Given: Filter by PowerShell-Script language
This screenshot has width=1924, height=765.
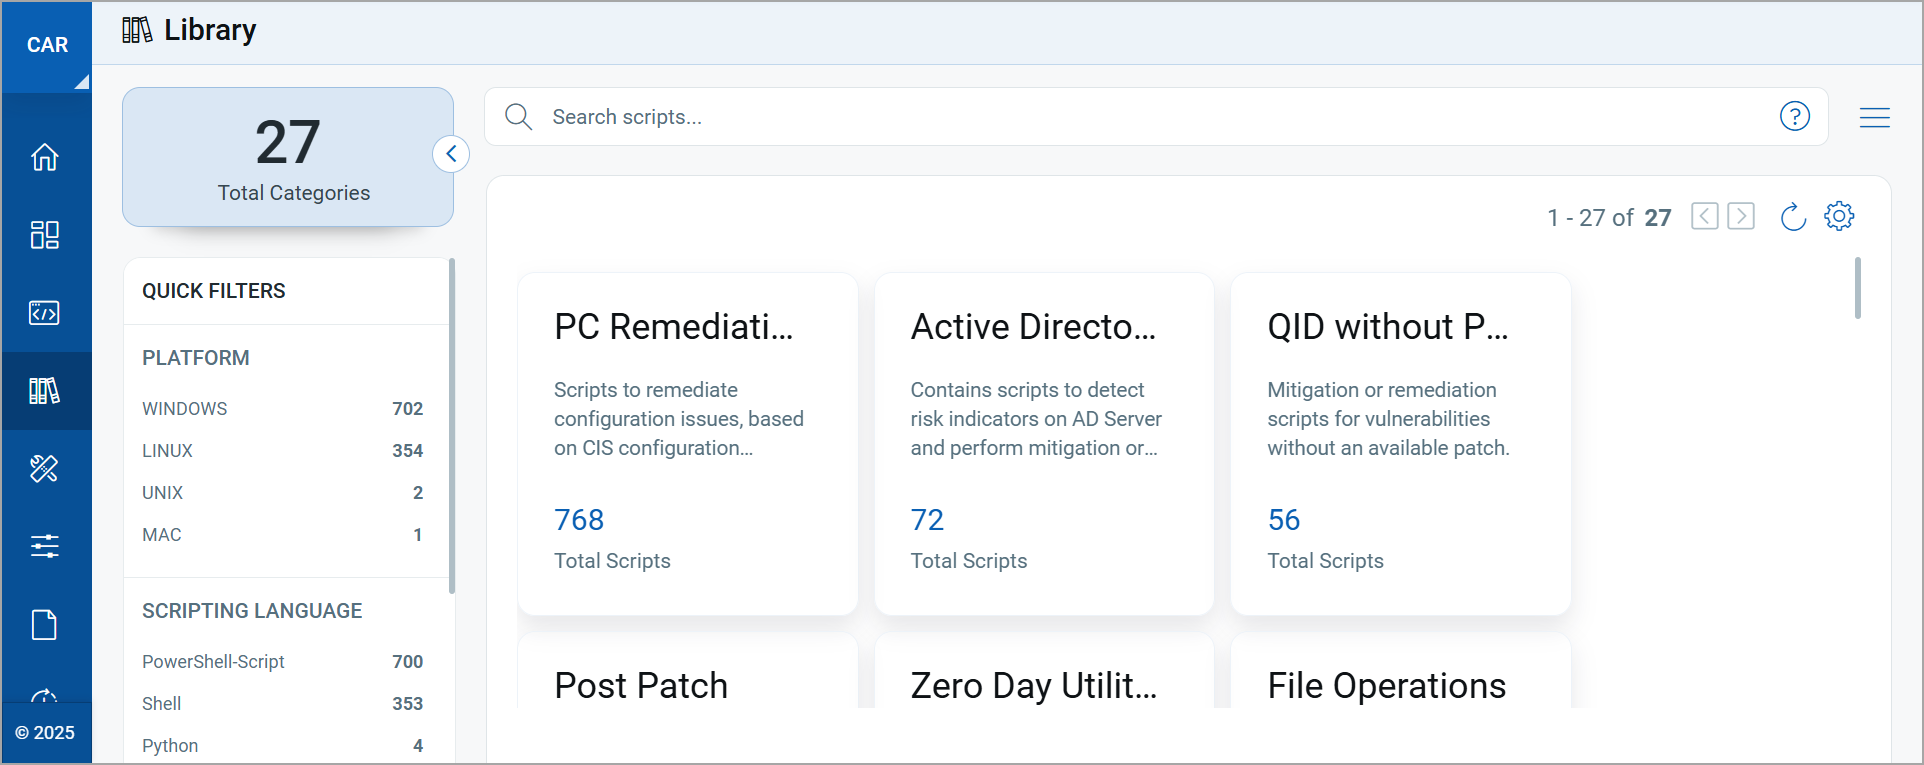Looking at the screenshot, I should click(x=213, y=662).
